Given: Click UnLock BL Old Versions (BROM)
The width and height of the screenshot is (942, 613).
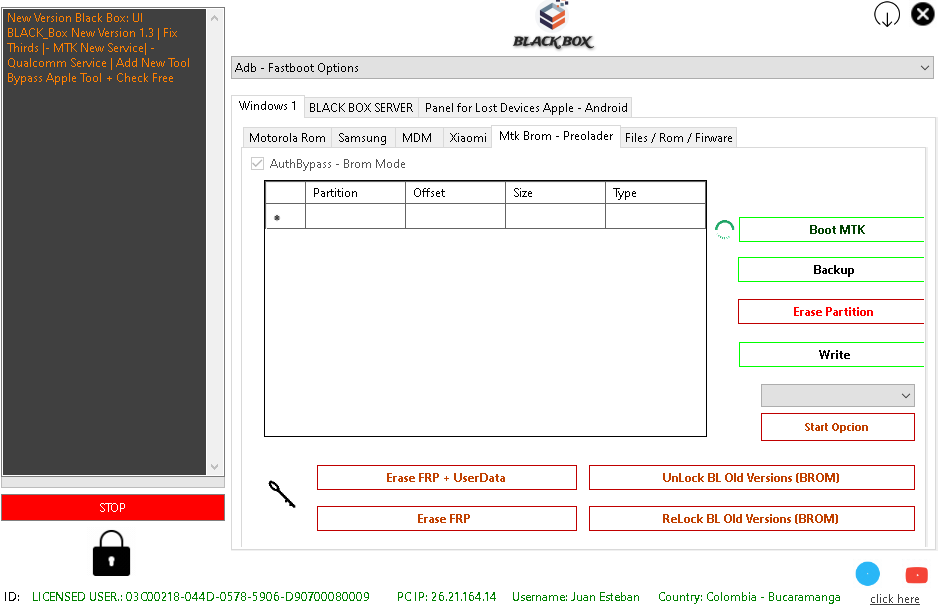Looking at the screenshot, I should (x=752, y=478).
